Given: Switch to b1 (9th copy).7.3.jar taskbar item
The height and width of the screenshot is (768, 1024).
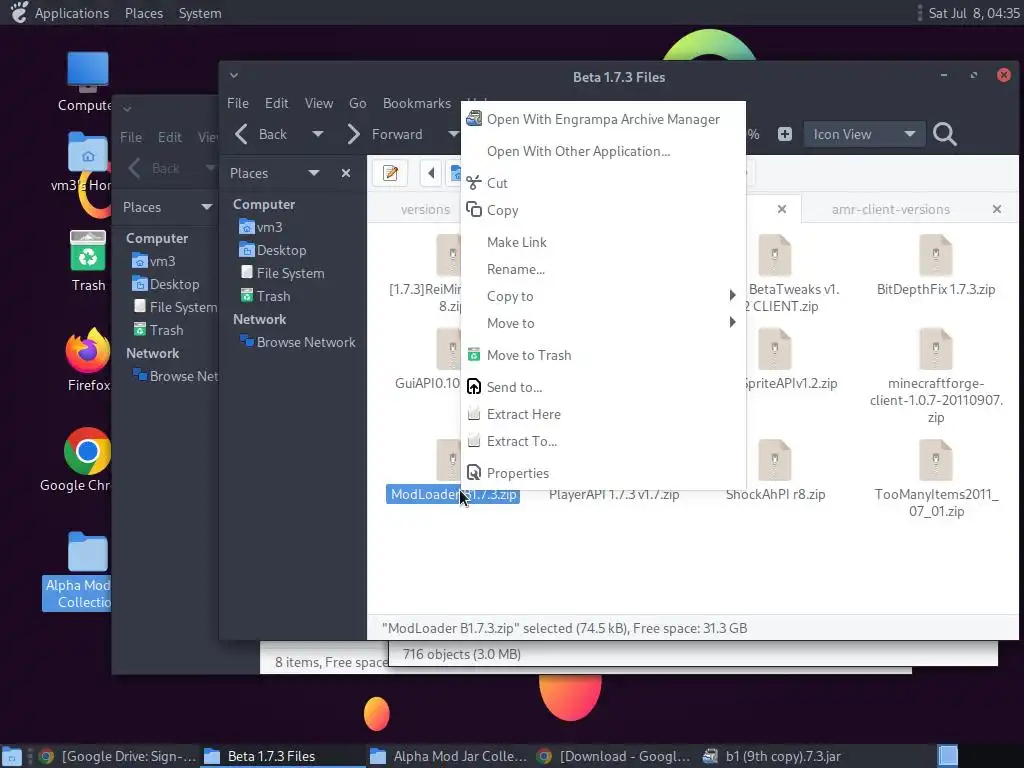Looking at the screenshot, I should (x=772, y=756).
